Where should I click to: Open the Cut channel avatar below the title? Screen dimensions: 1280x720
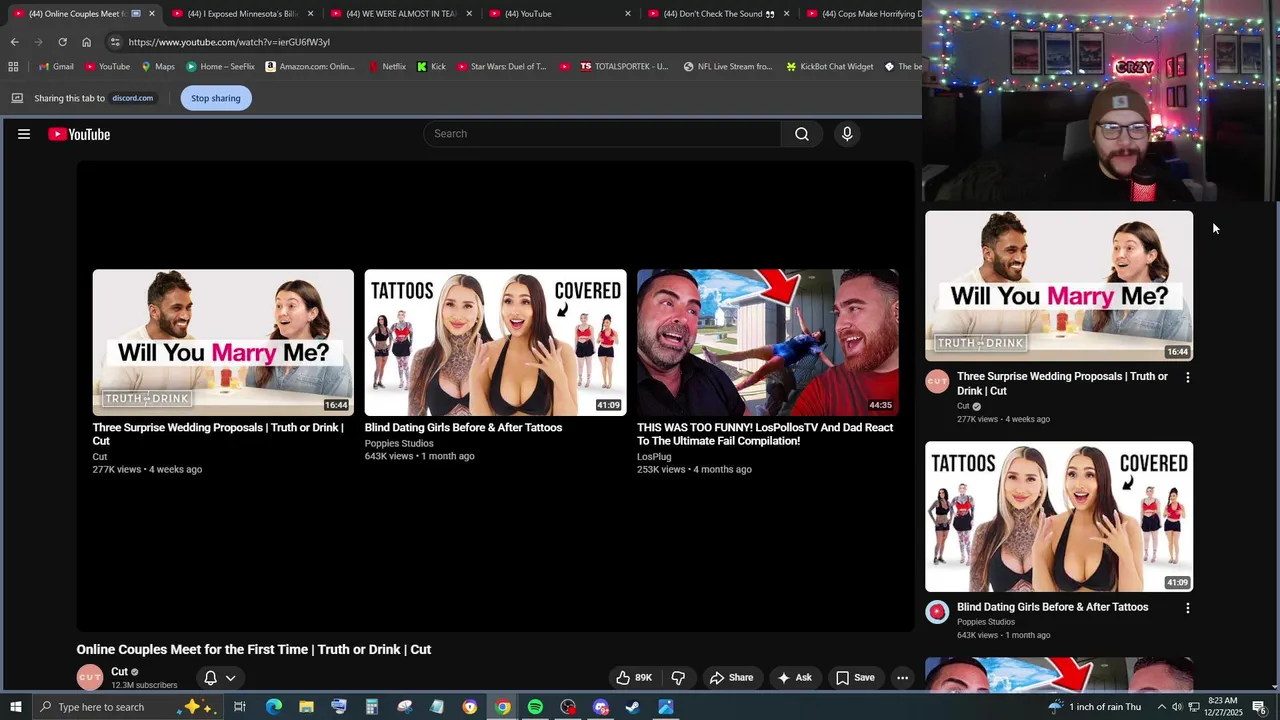[90, 678]
